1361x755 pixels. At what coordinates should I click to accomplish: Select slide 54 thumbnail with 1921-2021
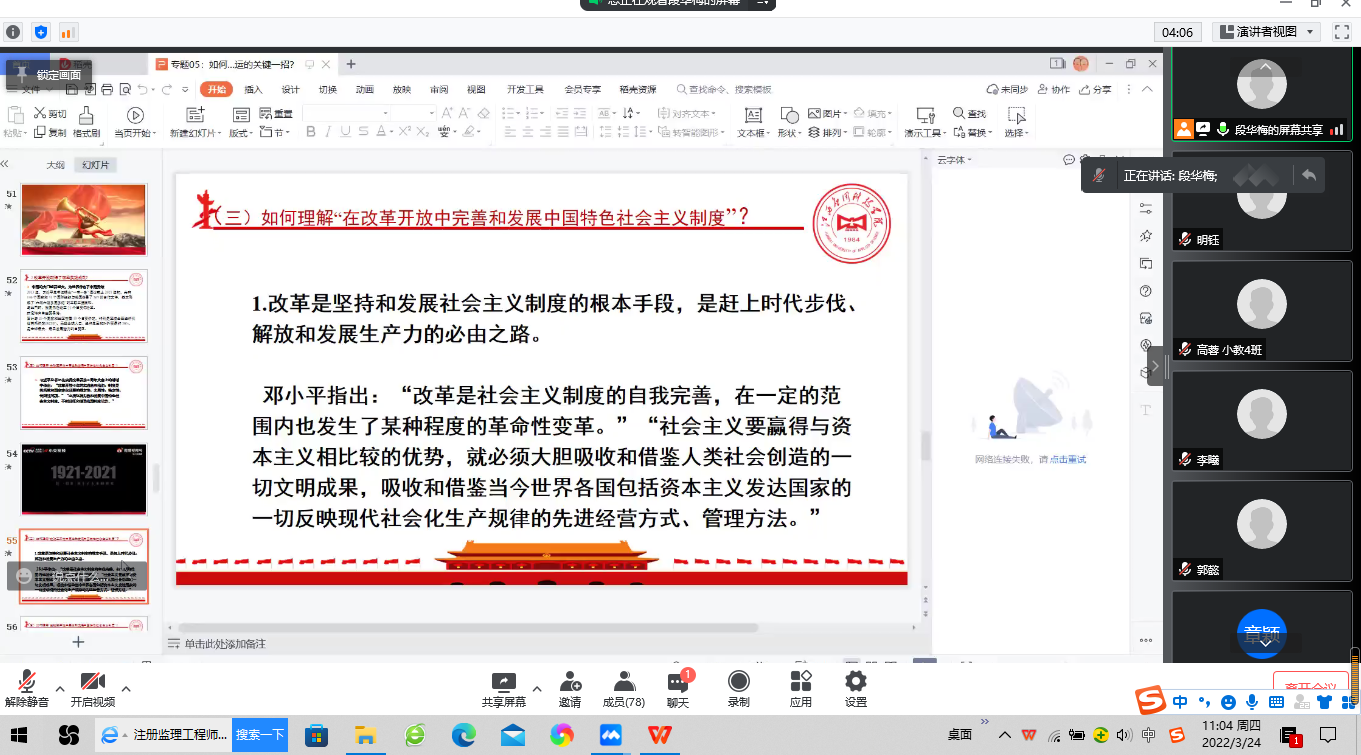84,479
